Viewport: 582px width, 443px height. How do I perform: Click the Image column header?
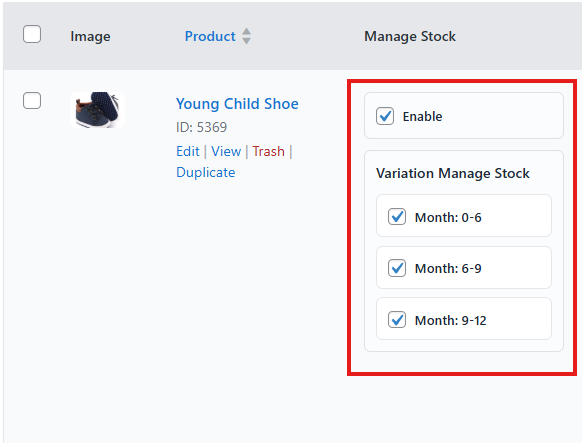click(90, 36)
